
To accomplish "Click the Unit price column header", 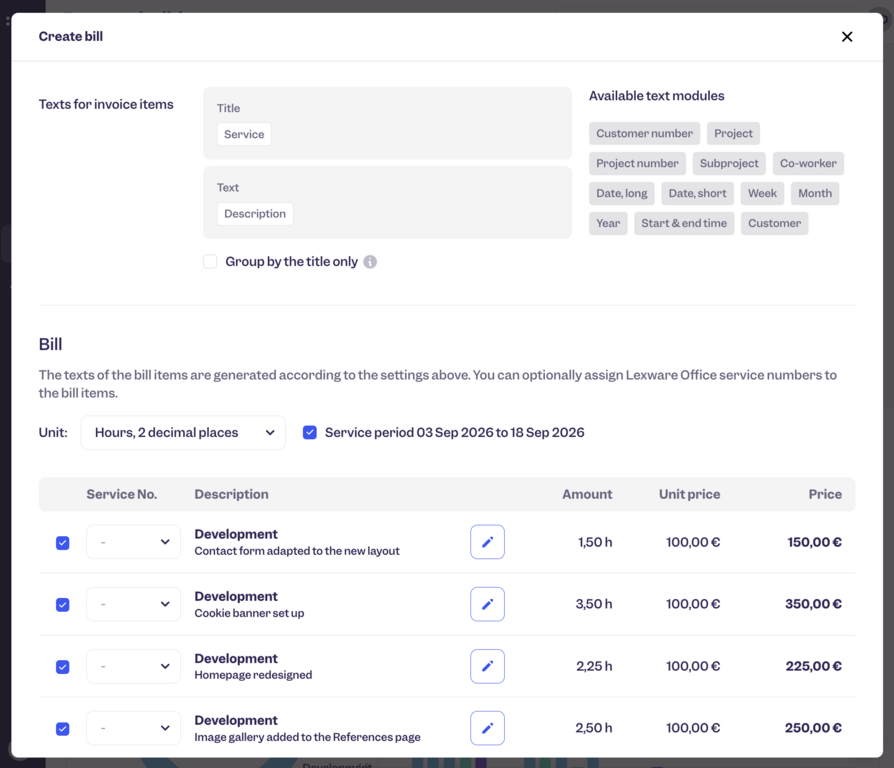I will [689, 494].
